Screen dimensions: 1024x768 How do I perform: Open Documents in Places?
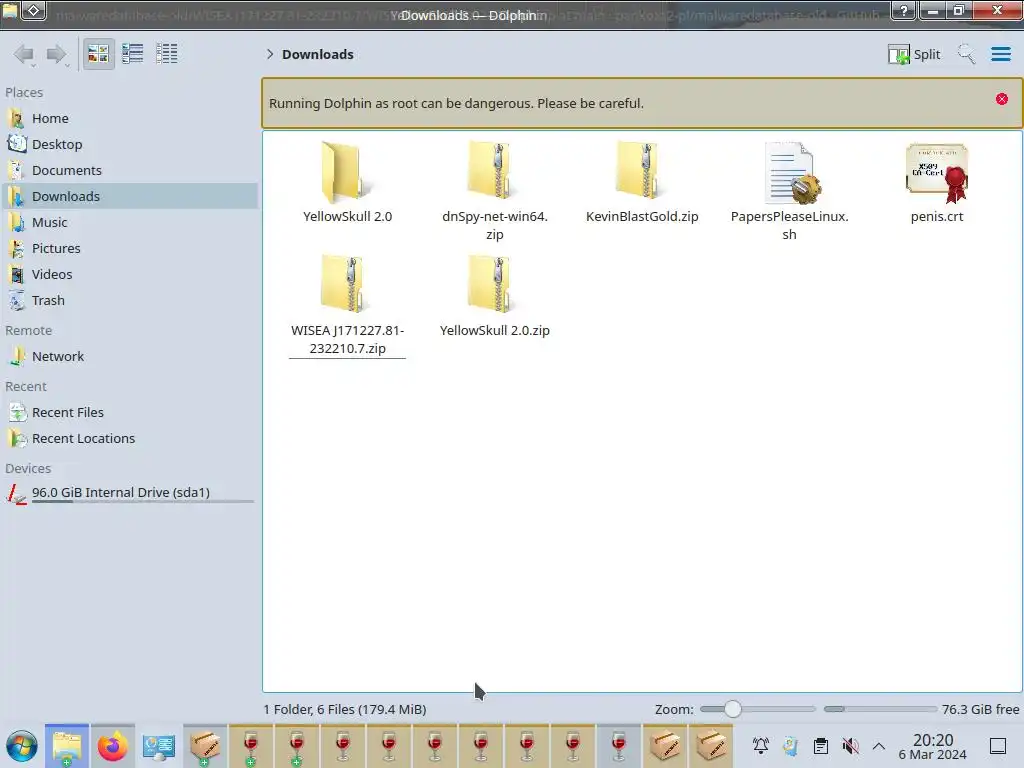pos(129,170)
